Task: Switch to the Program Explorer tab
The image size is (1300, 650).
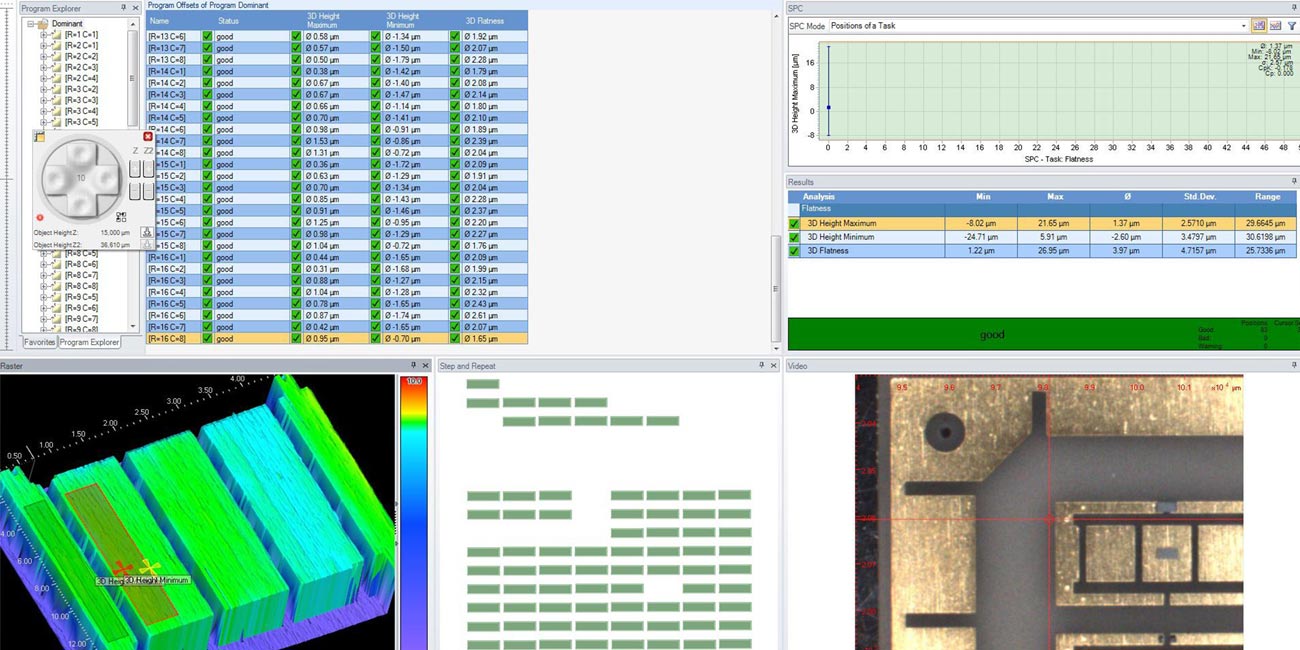Action: [89, 342]
